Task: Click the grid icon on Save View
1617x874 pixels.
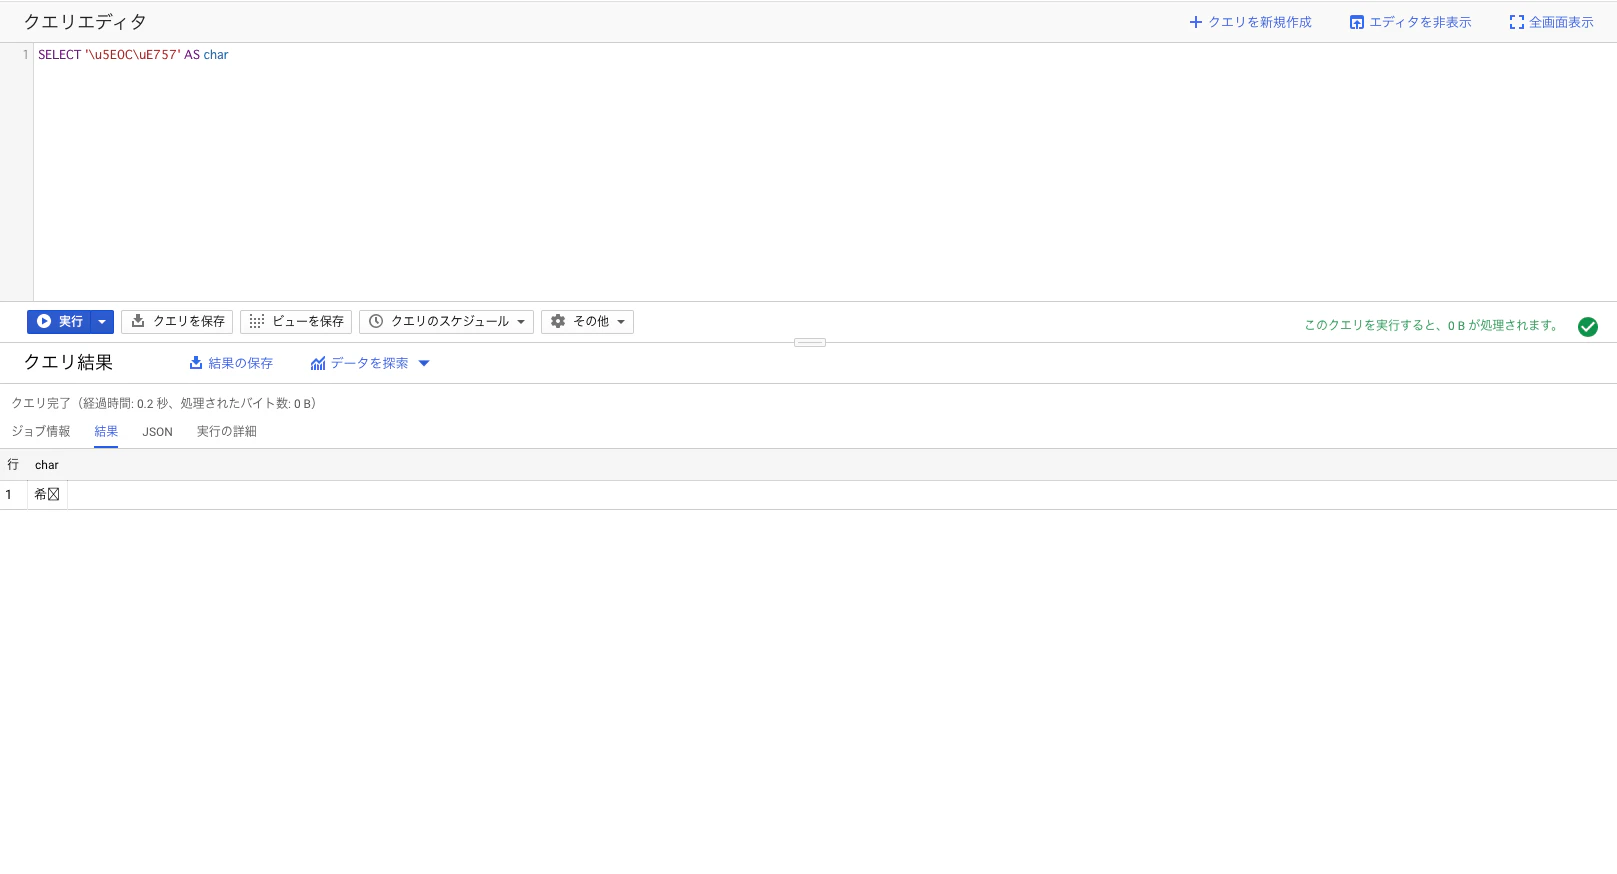Action: click(x=257, y=321)
